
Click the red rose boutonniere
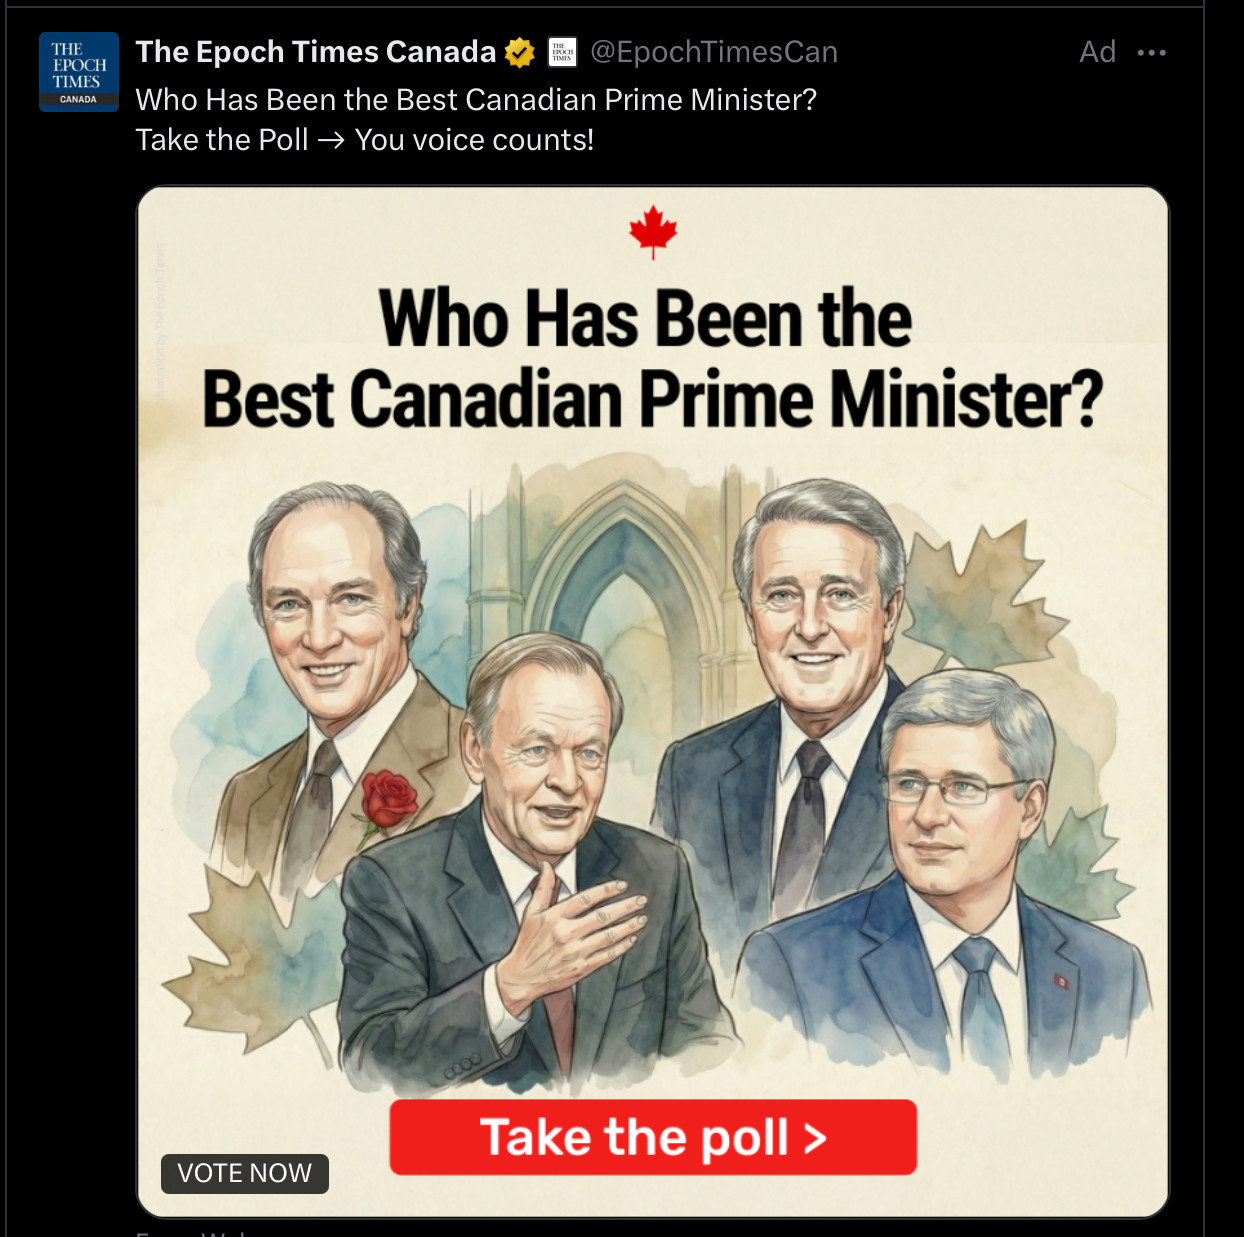388,800
